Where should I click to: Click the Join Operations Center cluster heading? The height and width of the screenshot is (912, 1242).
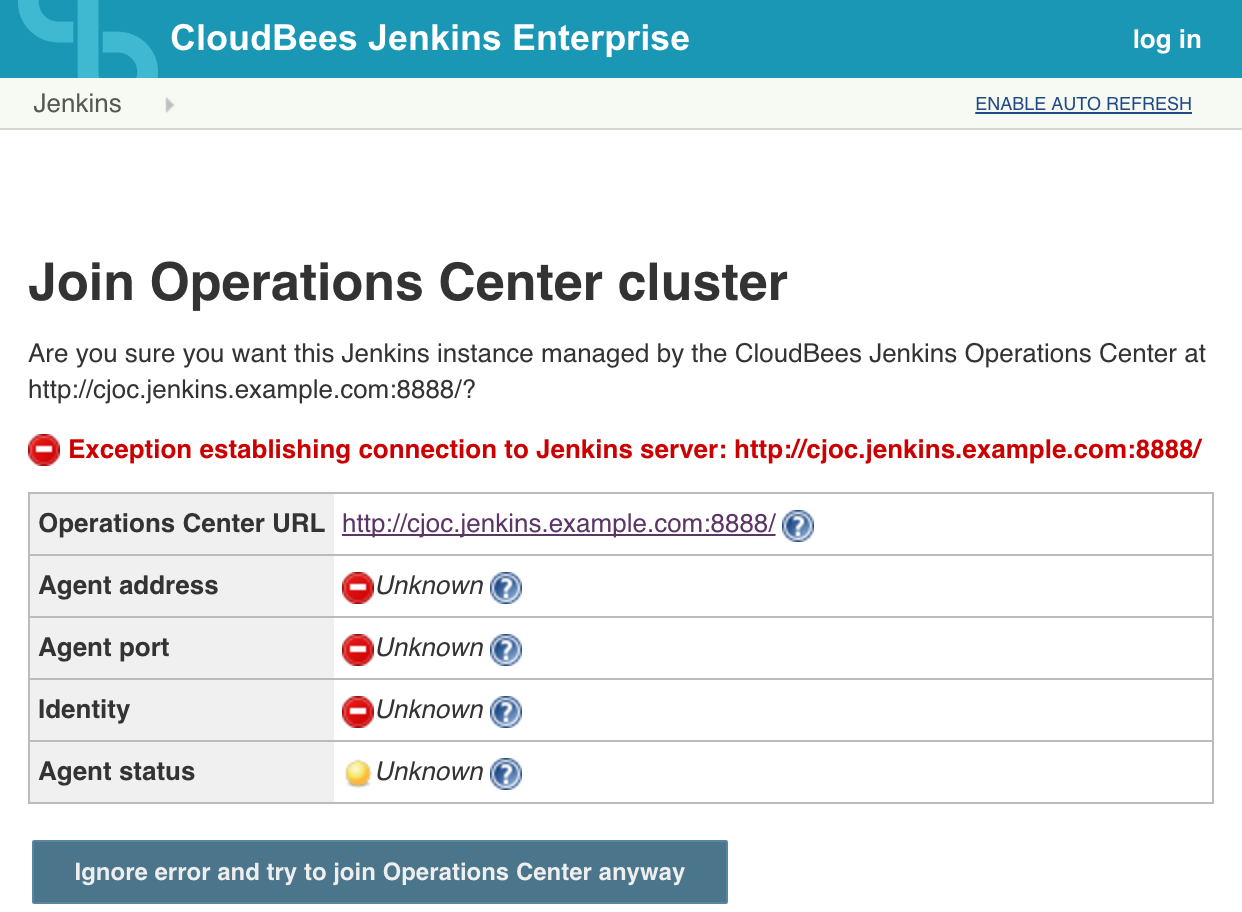408,283
